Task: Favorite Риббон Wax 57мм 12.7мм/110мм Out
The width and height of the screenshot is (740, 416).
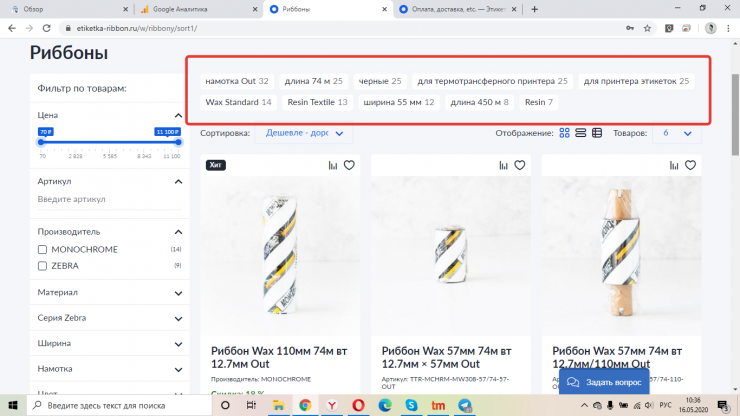Action: (x=690, y=165)
